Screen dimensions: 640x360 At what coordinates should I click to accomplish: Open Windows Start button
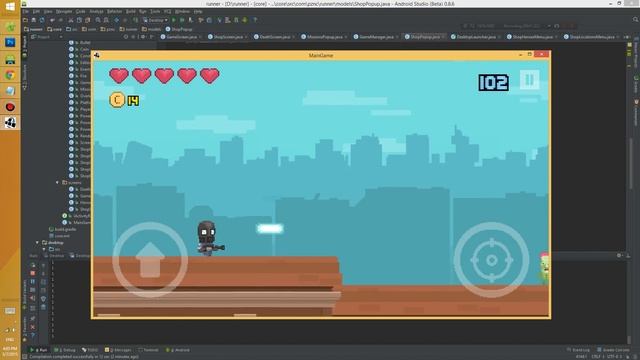[10, 7]
